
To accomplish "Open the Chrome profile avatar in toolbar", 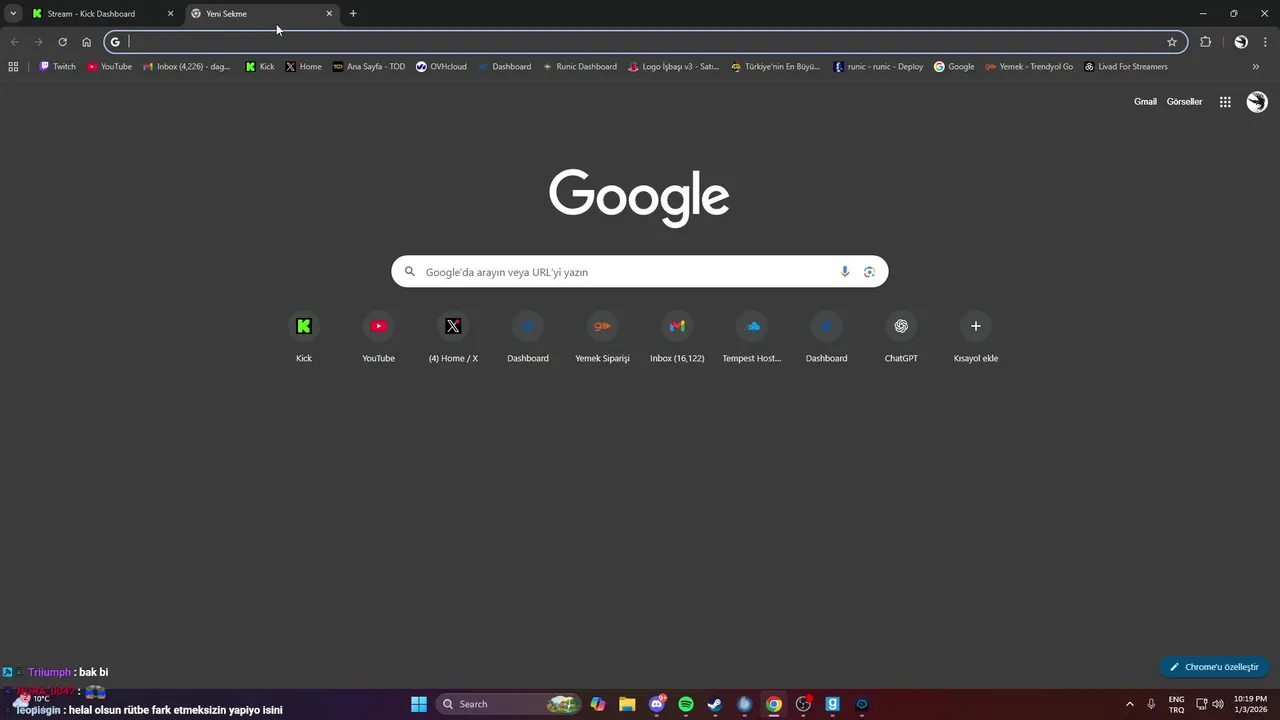I will 1241,42.
